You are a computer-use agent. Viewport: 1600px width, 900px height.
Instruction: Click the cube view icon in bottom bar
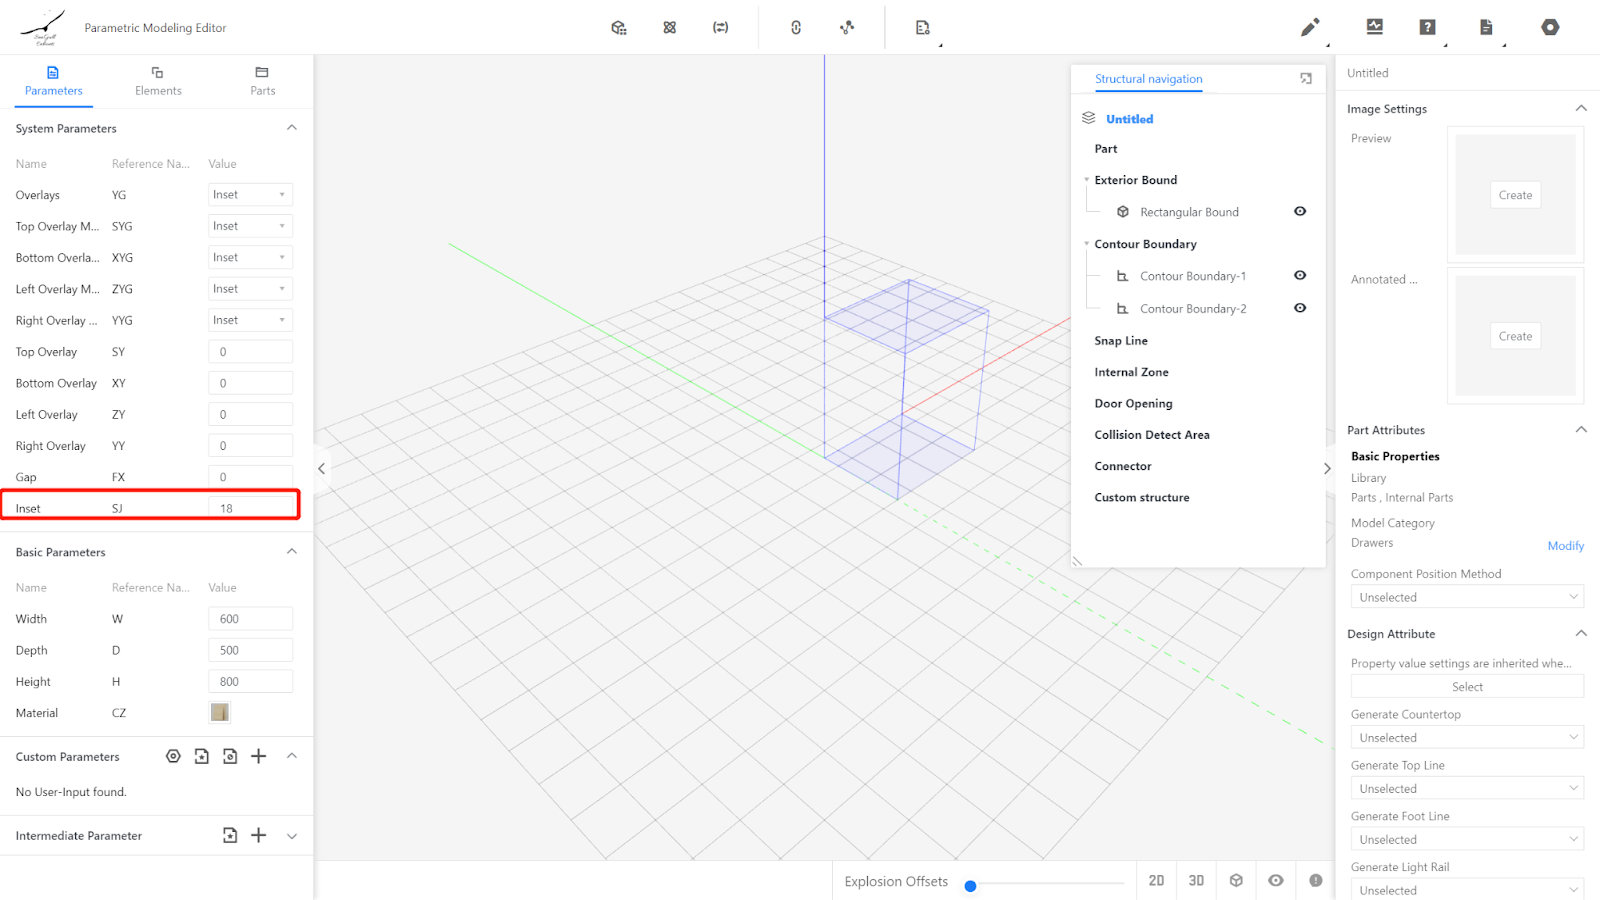[x=1236, y=881]
